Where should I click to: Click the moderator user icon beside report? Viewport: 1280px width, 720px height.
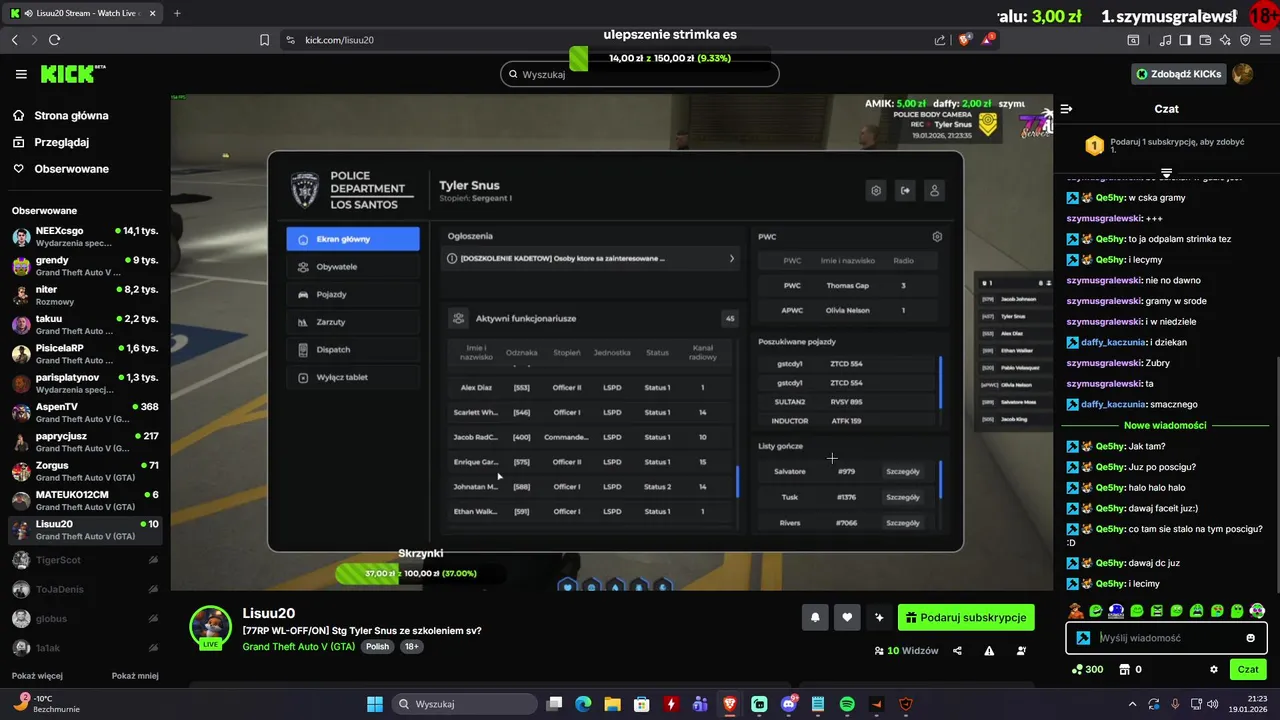click(1021, 651)
